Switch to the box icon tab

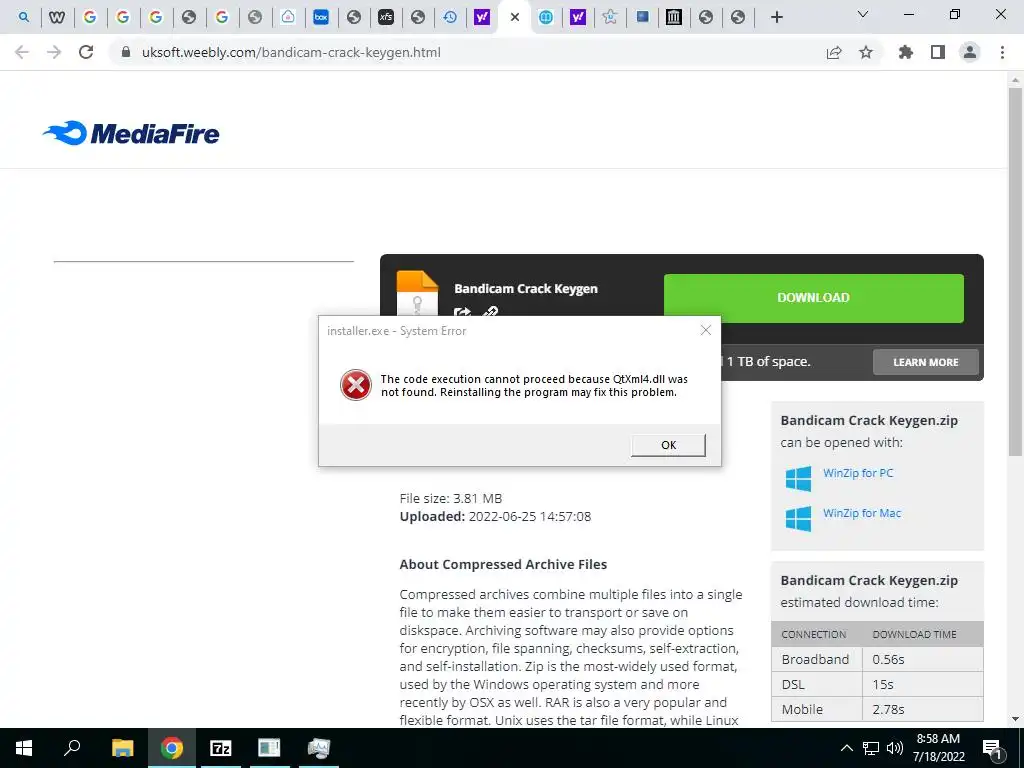click(x=321, y=17)
